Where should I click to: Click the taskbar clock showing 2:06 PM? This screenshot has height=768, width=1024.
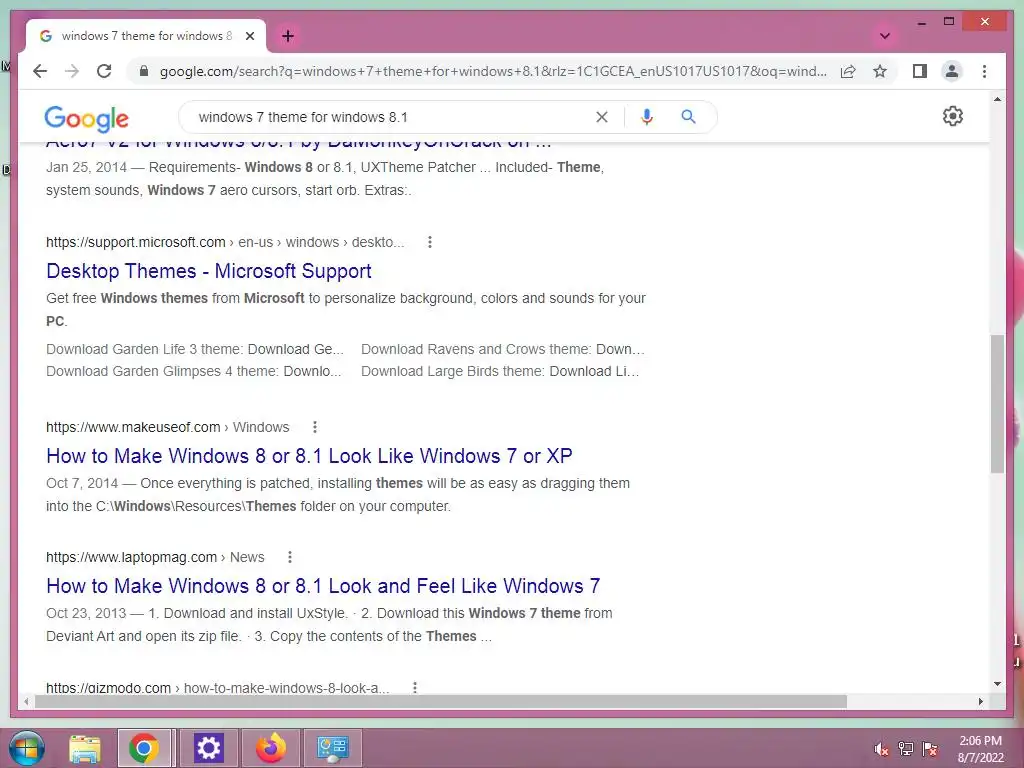tap(980, 749)
